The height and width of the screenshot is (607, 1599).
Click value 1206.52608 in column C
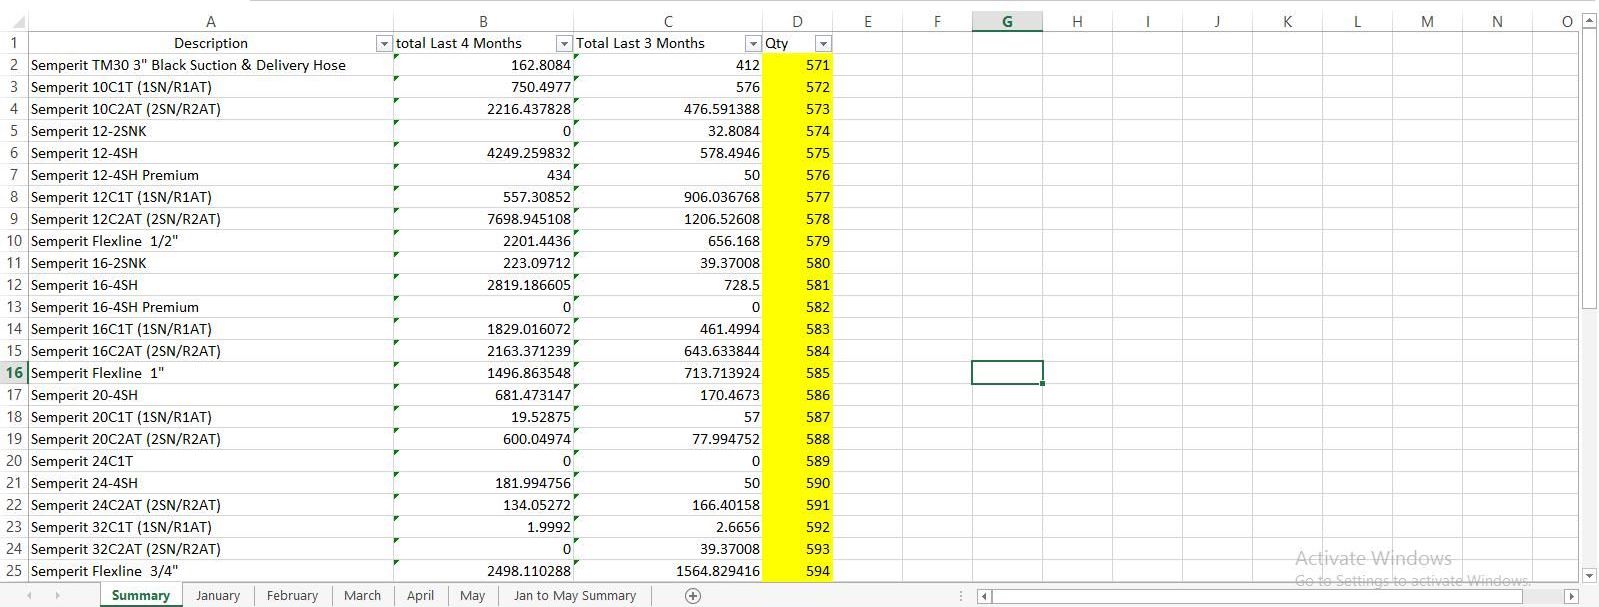(x=668, y=219)
